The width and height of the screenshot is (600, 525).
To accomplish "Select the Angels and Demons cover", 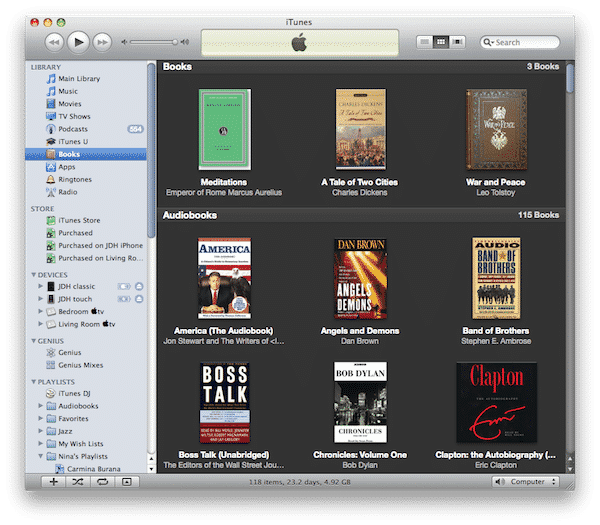I will [360, 279].
